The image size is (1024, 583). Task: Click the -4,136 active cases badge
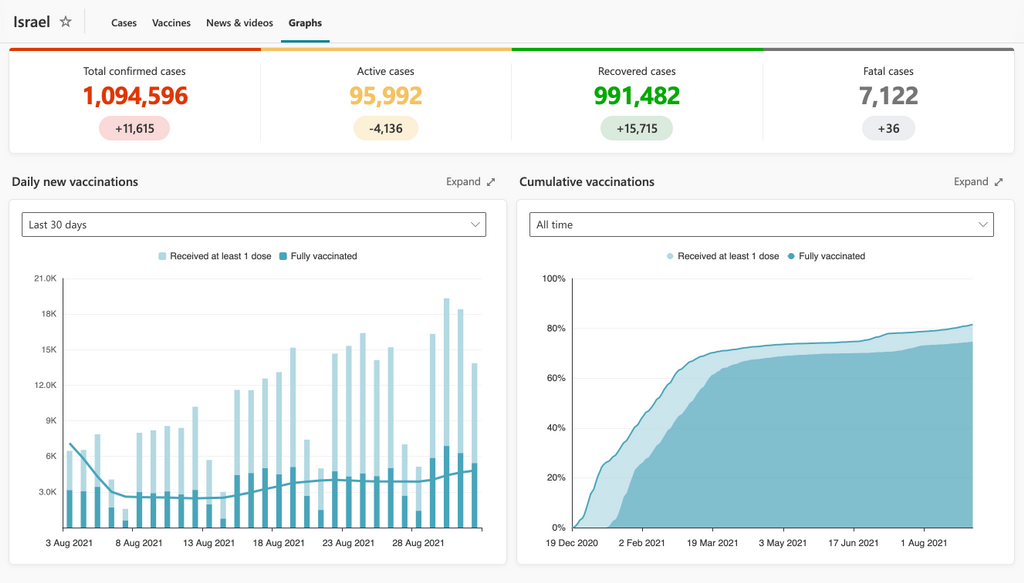coord(385,128)
